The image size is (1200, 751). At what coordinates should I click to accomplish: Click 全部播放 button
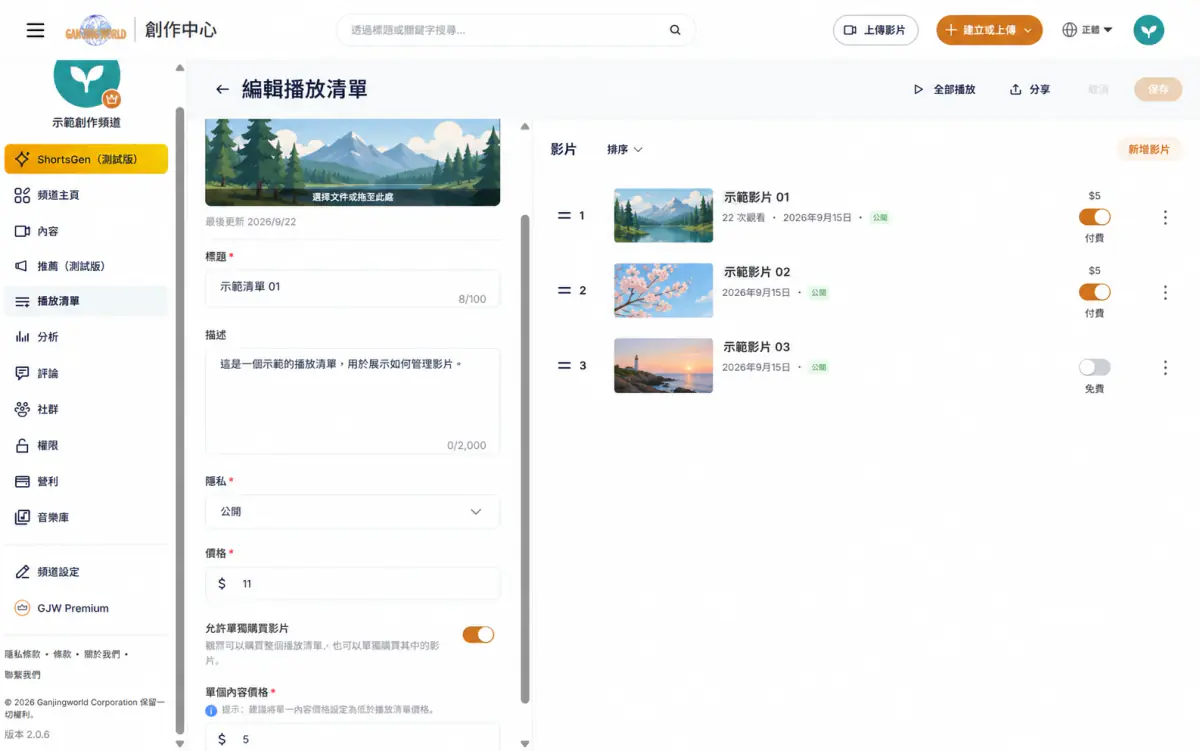pos(944,89)
